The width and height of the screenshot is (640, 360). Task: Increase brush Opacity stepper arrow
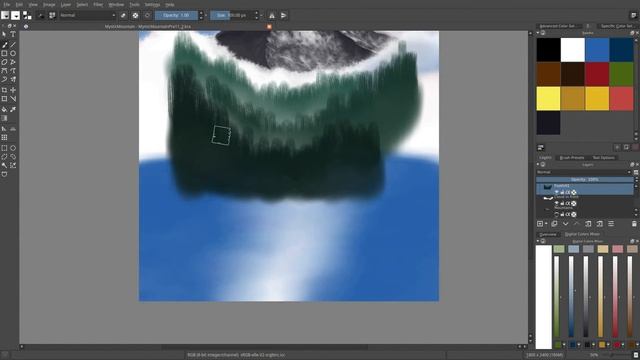coord(201,13)
